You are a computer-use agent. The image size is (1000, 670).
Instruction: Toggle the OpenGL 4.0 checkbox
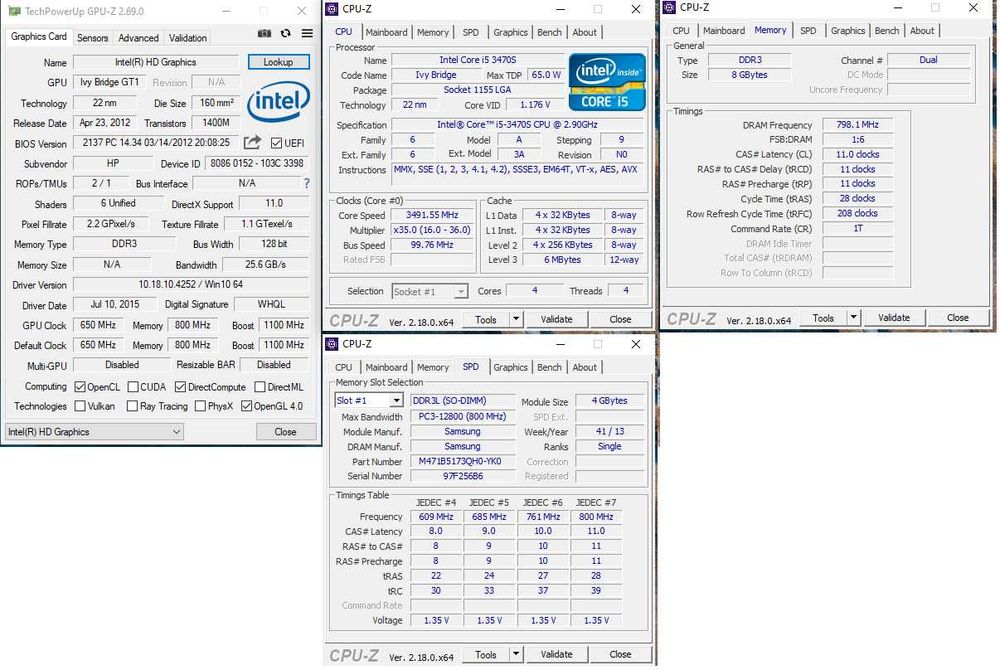tap(246, 406)
